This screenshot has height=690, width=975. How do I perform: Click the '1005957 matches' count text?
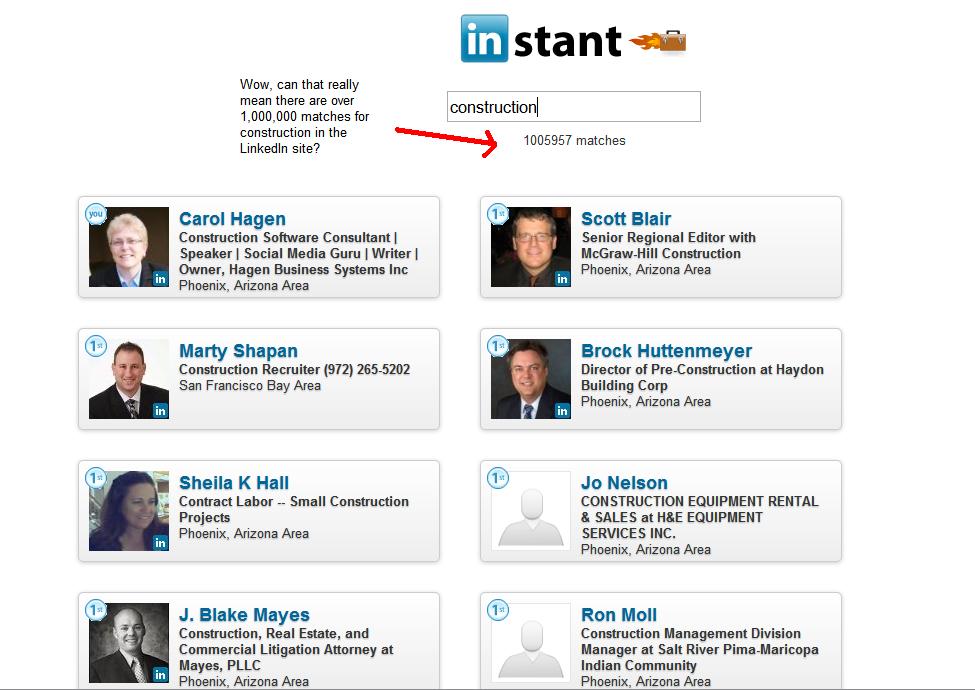click(575, 140)
